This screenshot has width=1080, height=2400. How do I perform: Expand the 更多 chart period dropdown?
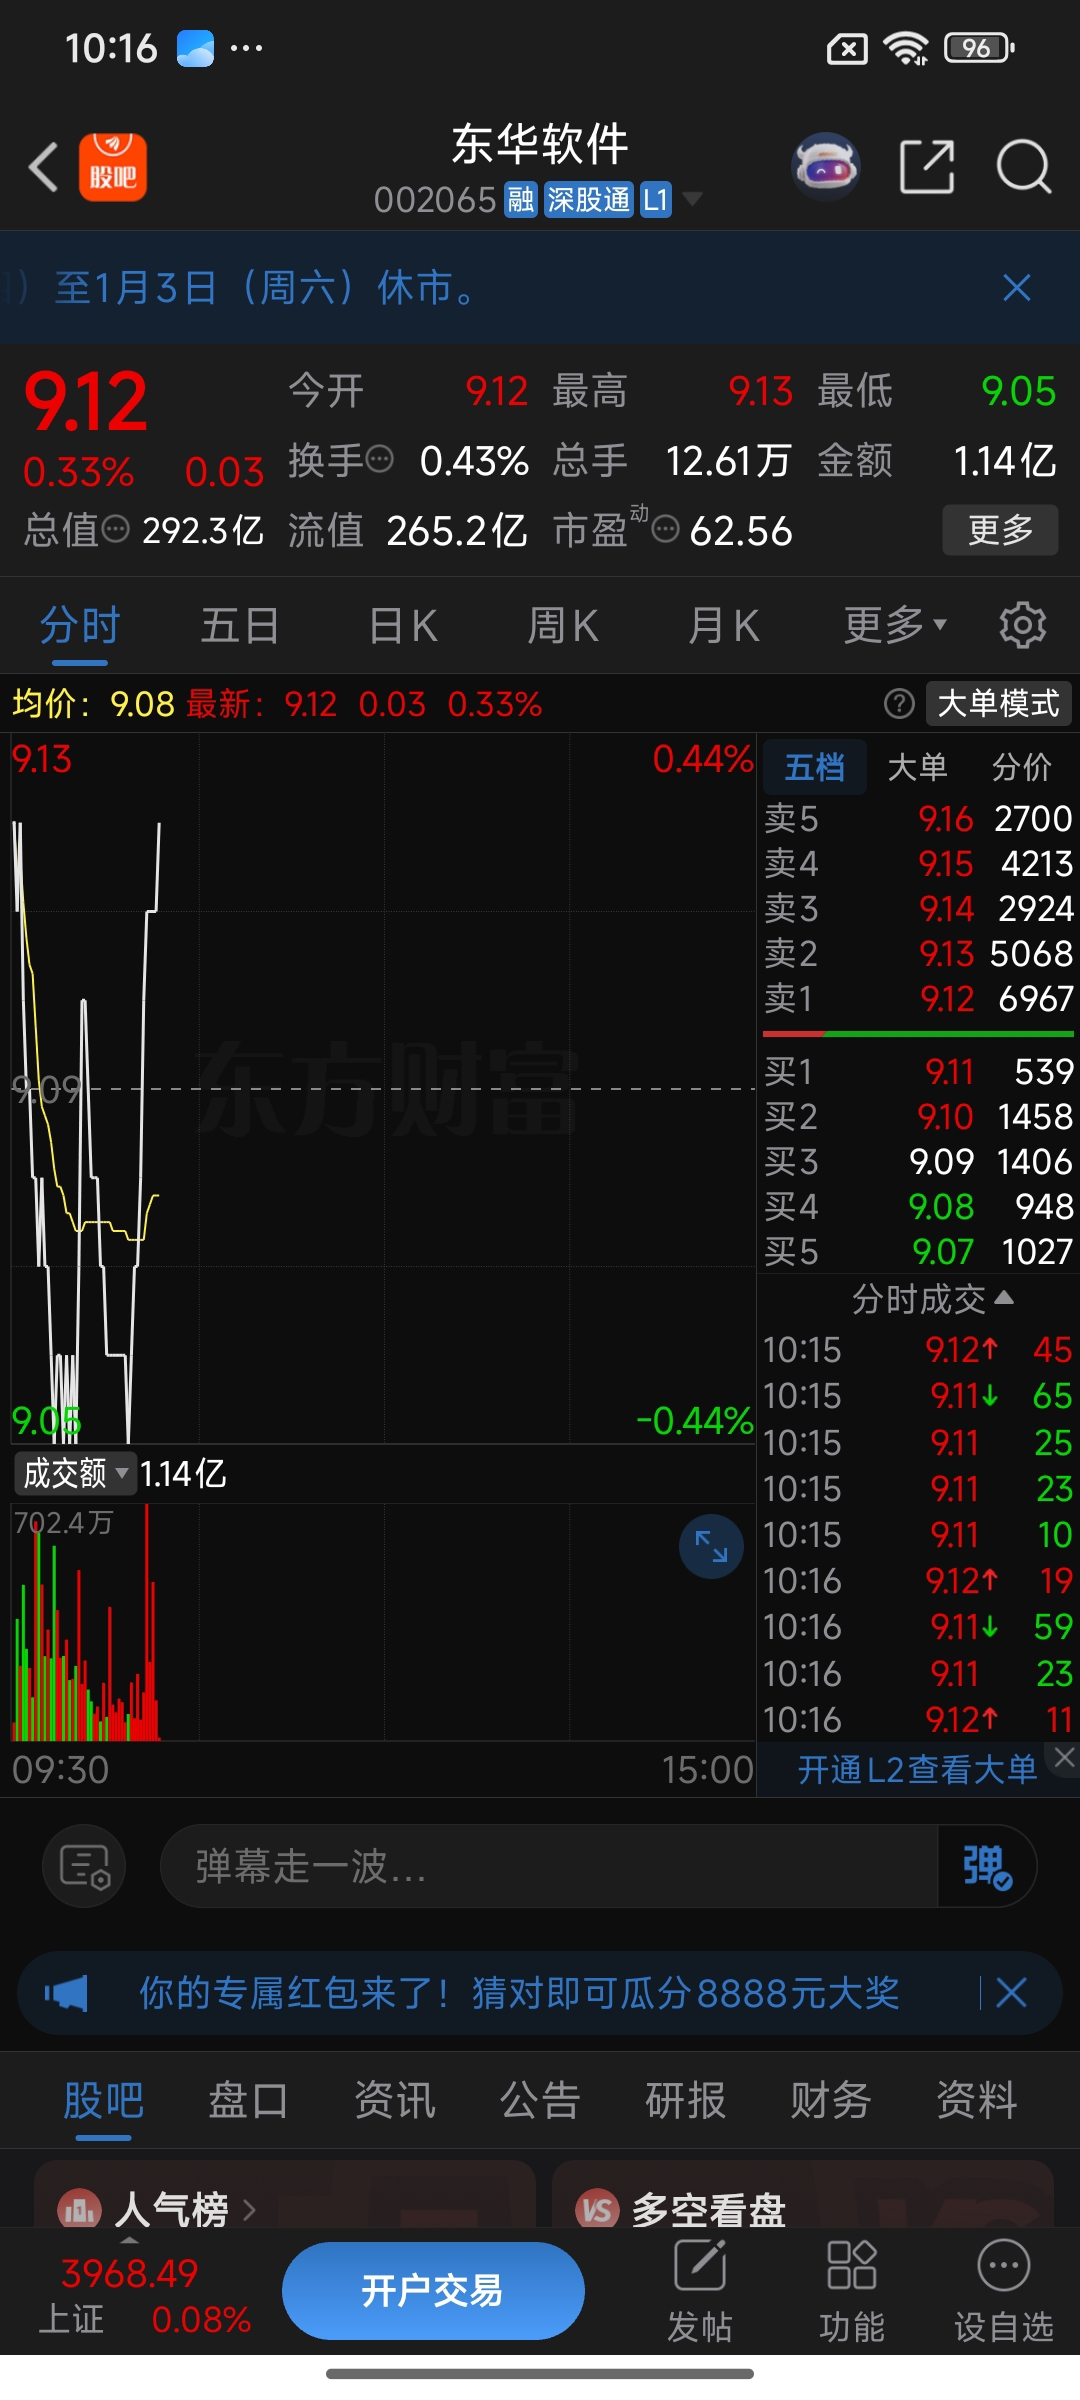894,626
